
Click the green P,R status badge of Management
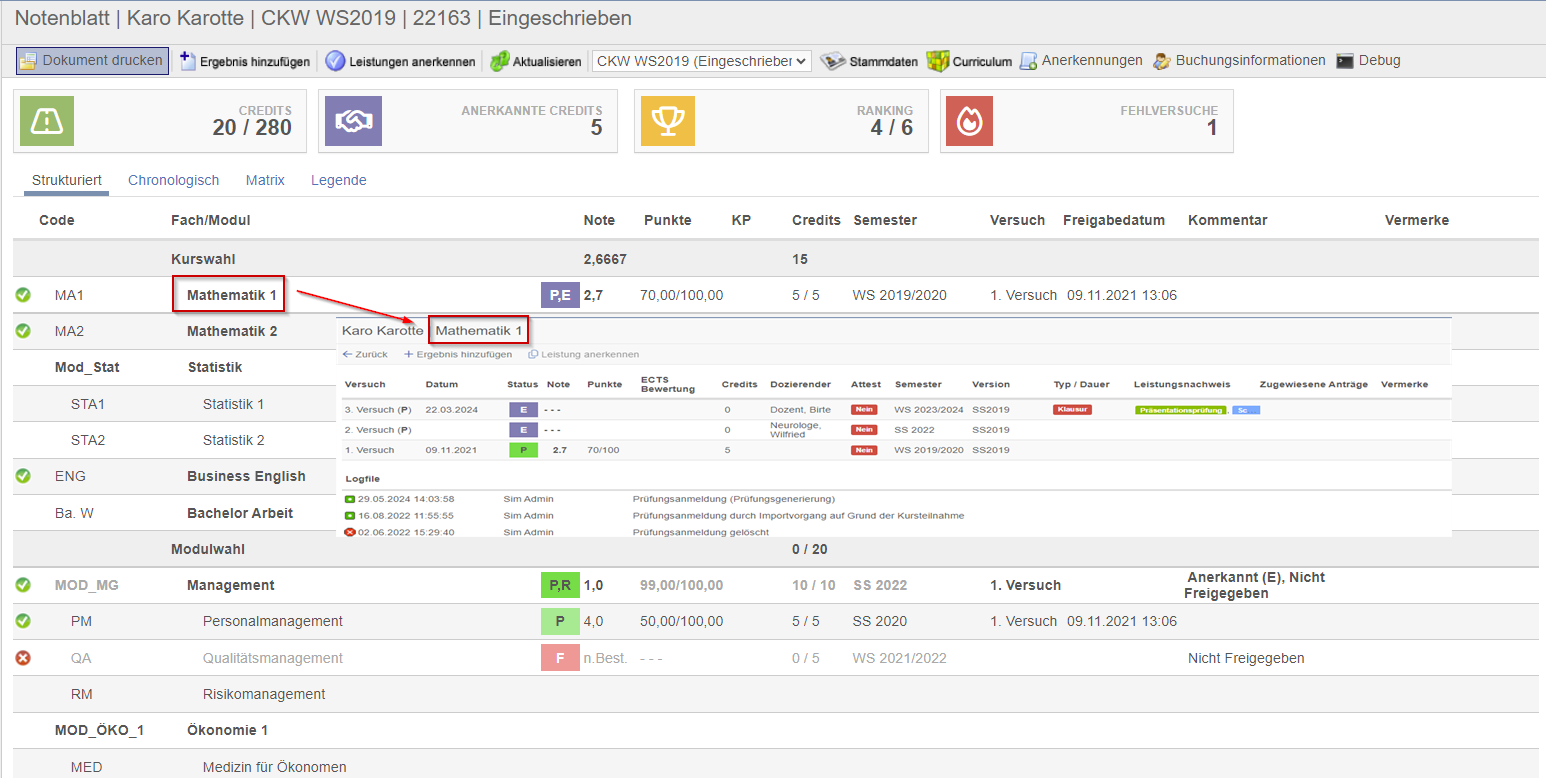click(560, 585)
